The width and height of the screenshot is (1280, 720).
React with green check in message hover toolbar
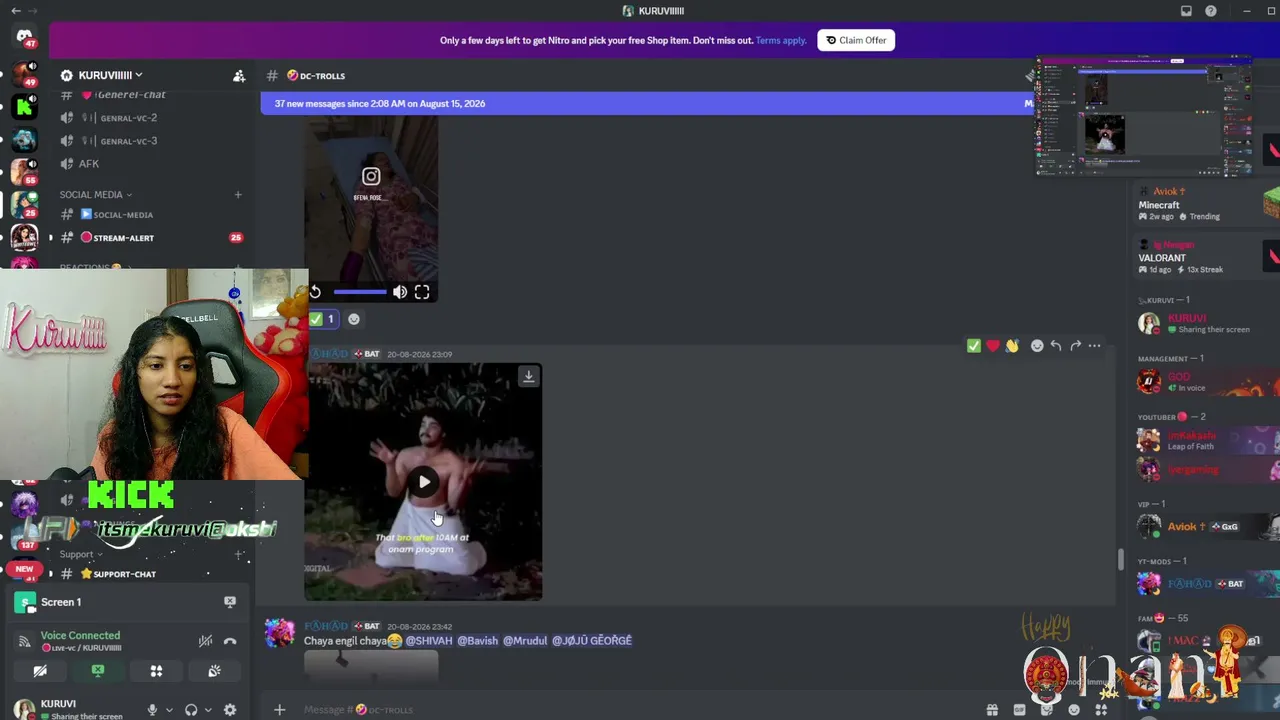coord(974,346)
